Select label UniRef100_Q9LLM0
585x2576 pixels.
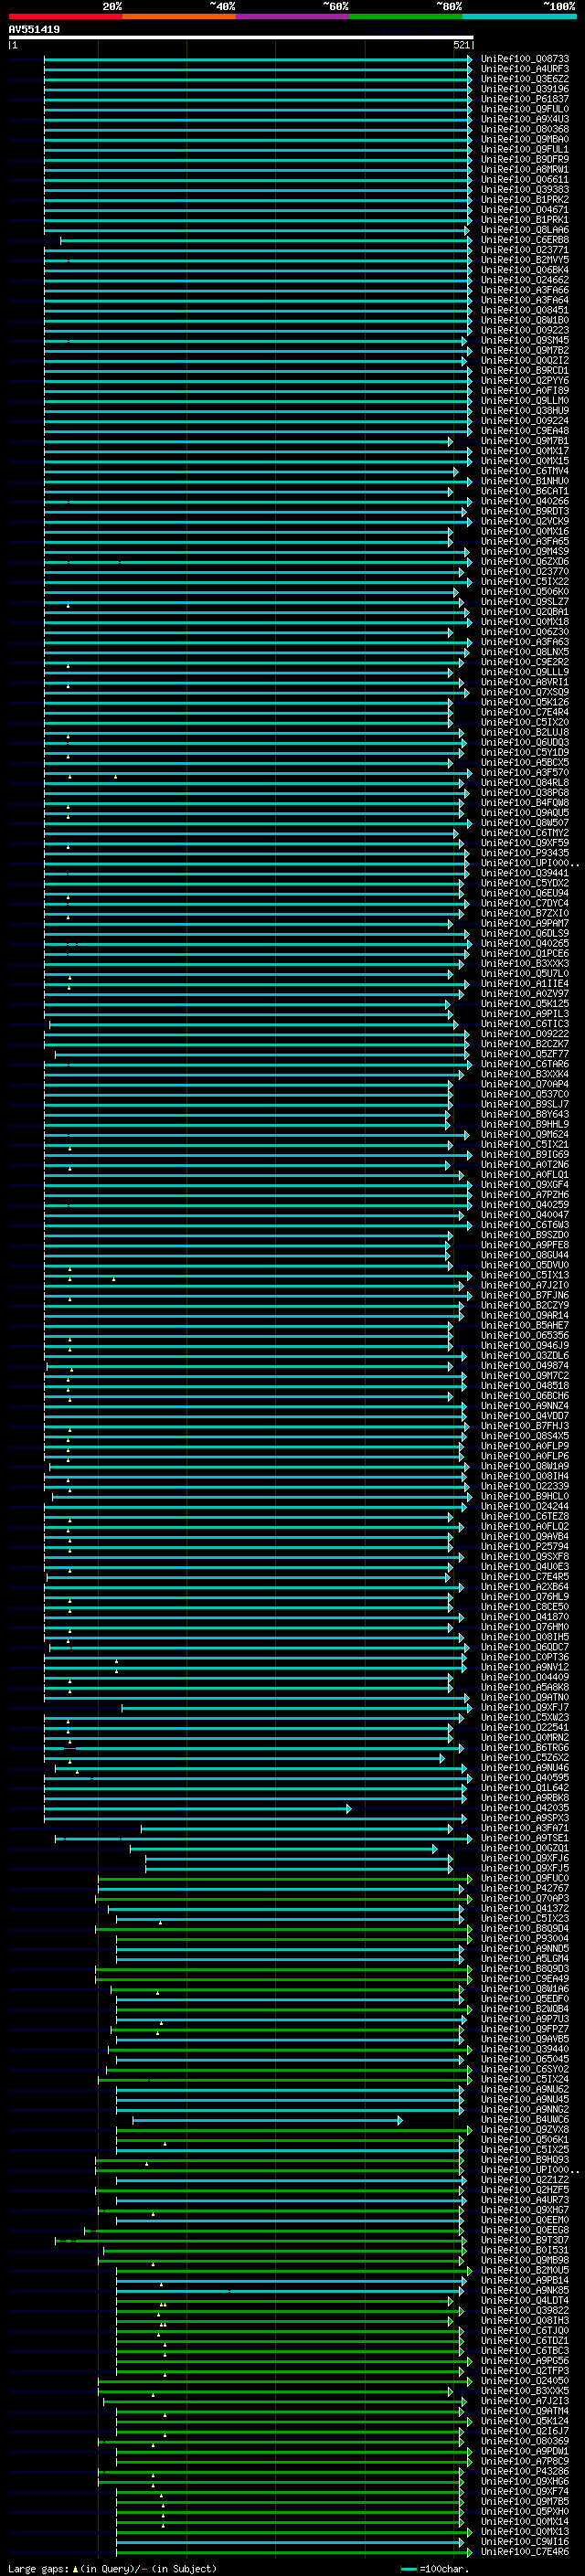(x=525, y=401)
